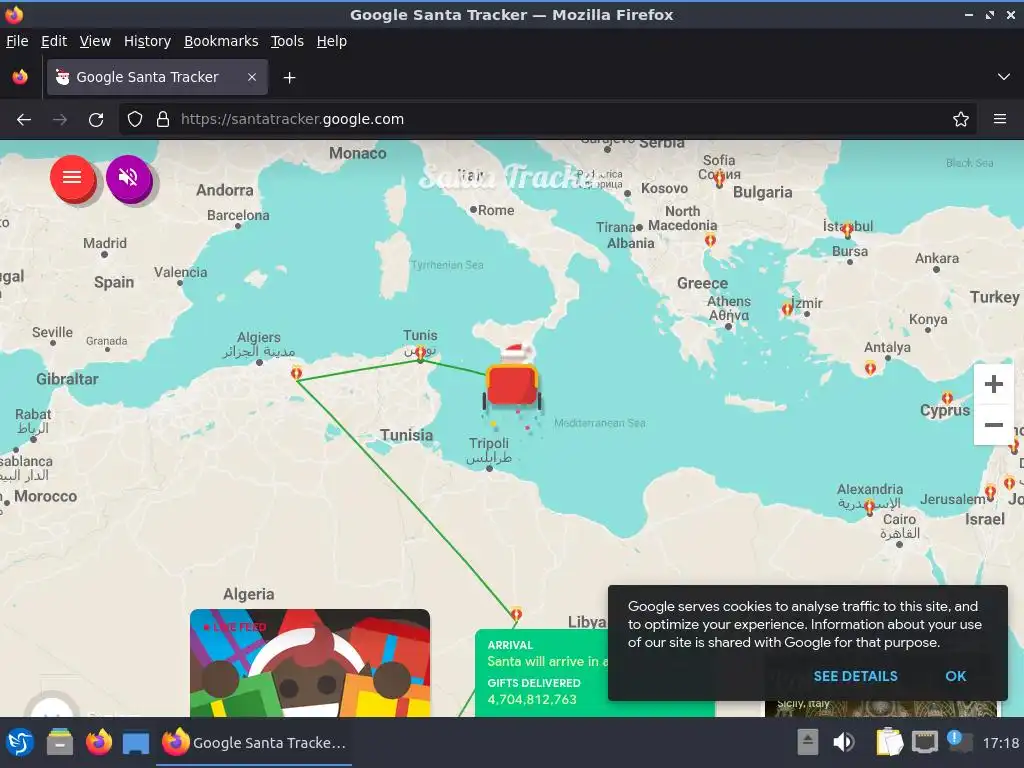The image size is (1024, 768).
Task: Open the notification tray icon
Action: pyautogui.click(x=959, y=741)
